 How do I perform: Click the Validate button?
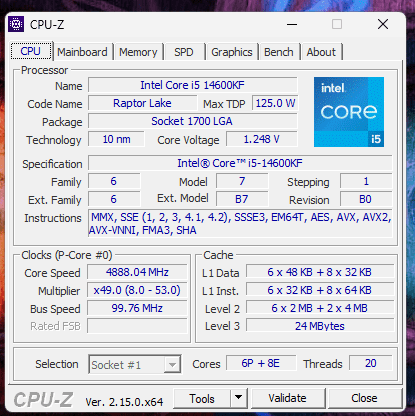pyautogui.click(x=288, y=398)
